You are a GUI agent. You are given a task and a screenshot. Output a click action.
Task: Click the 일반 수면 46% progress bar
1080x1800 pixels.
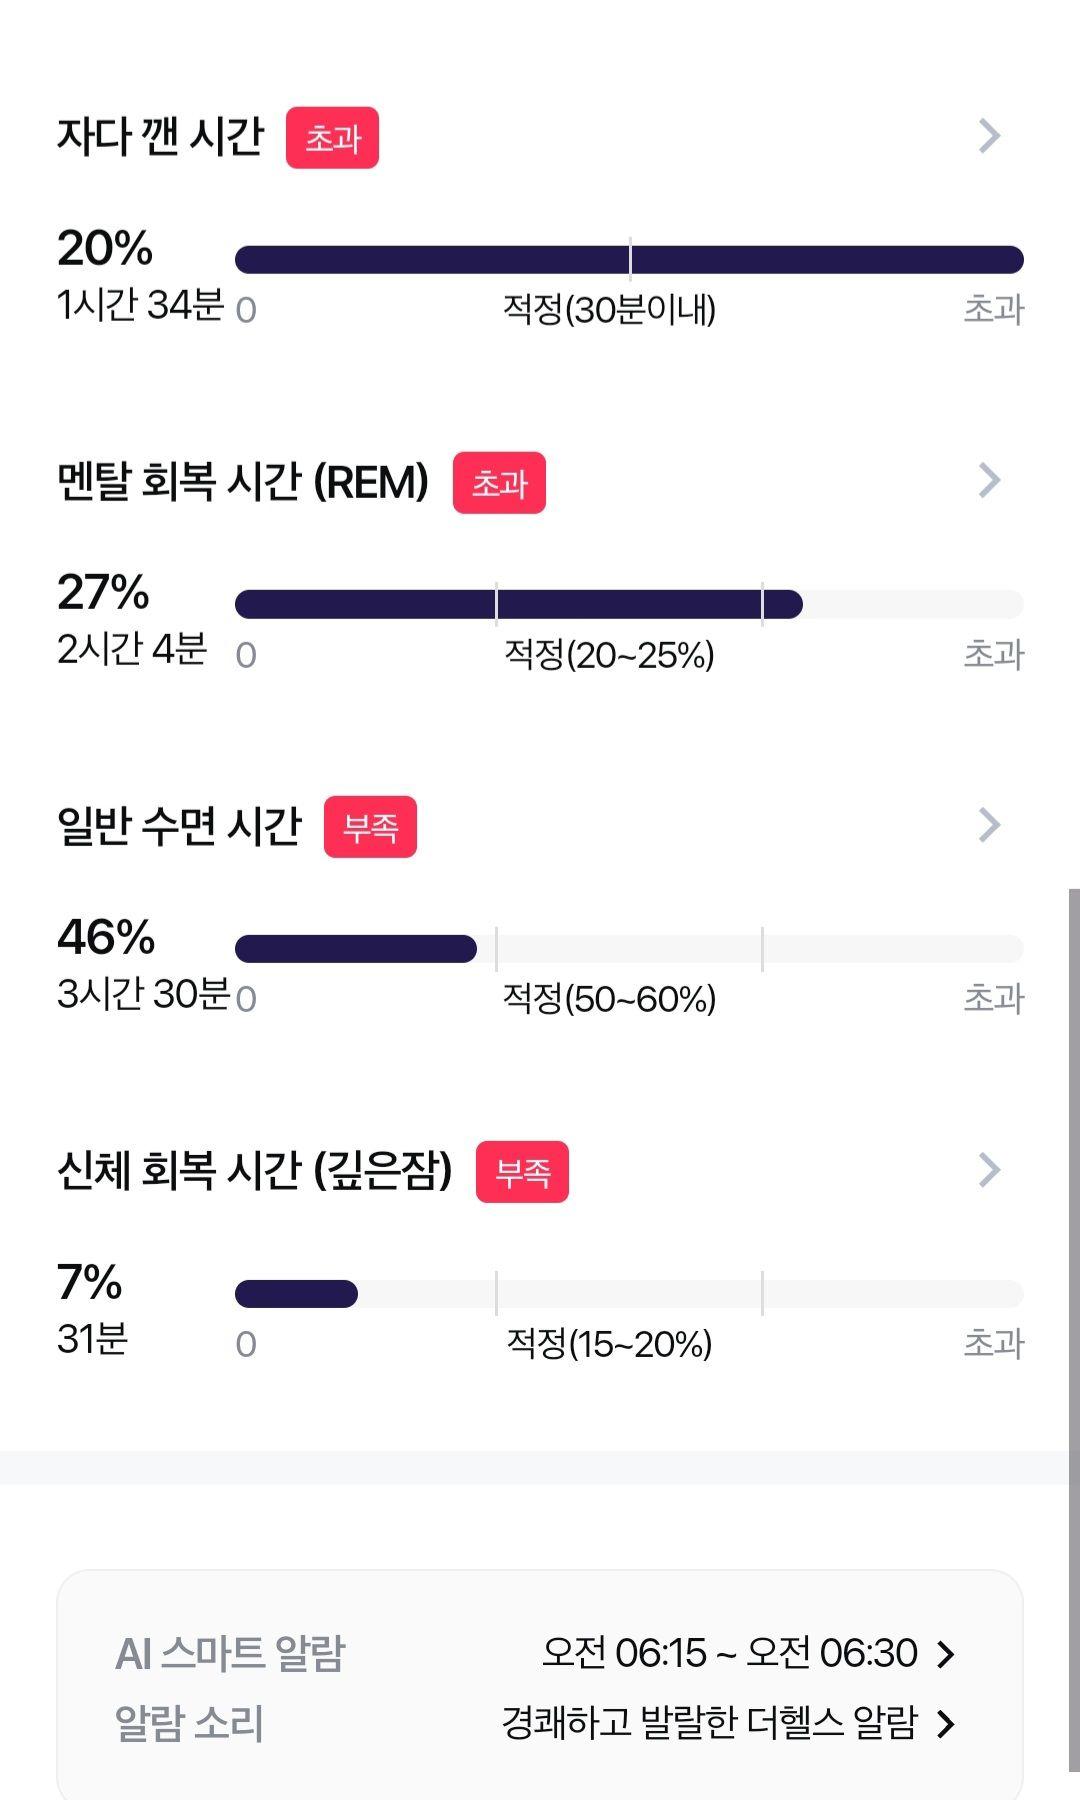356,949
